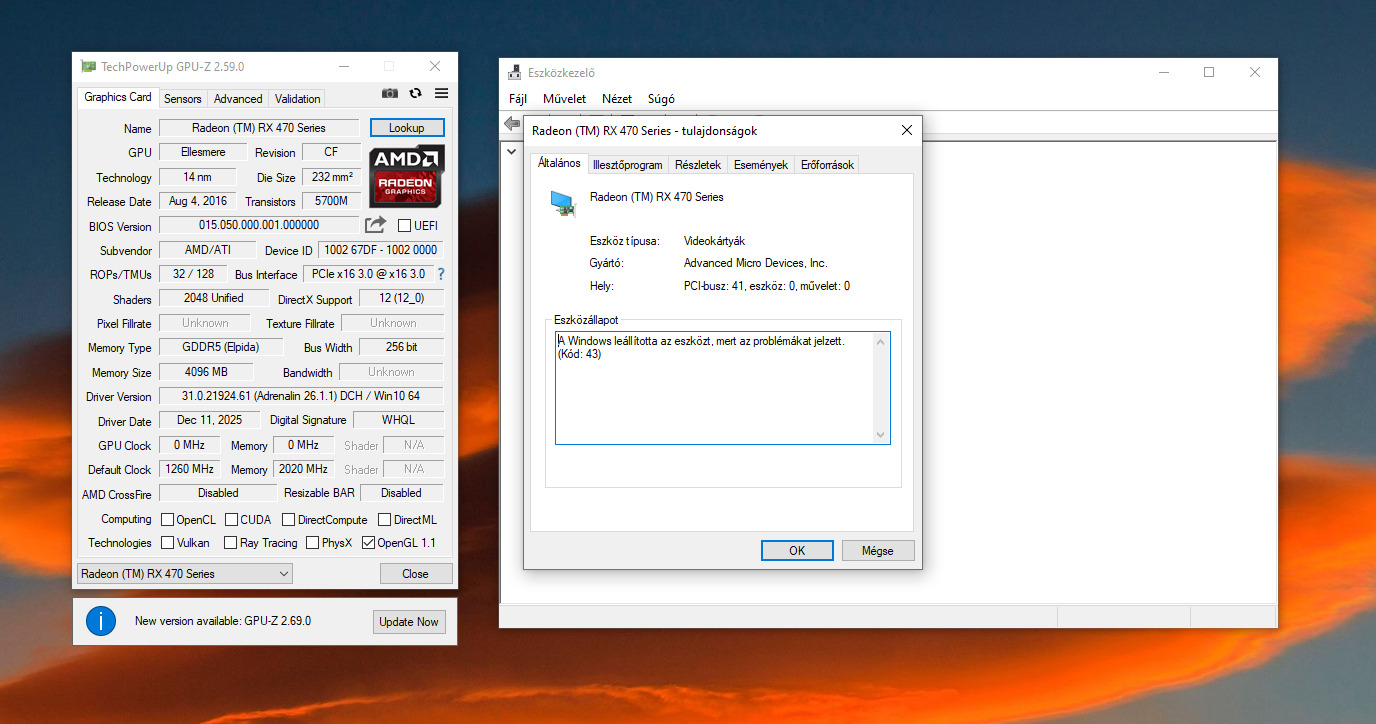Select the Graphics Card tab
The height and width of the screenshot is (724, 1376).
118,97
